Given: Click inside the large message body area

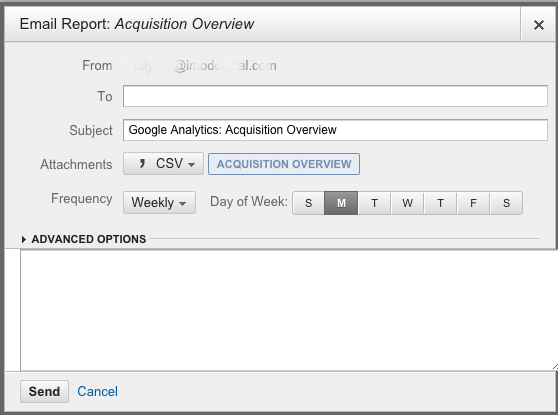Looking at the screenshot, I should (x=289, y=310).
